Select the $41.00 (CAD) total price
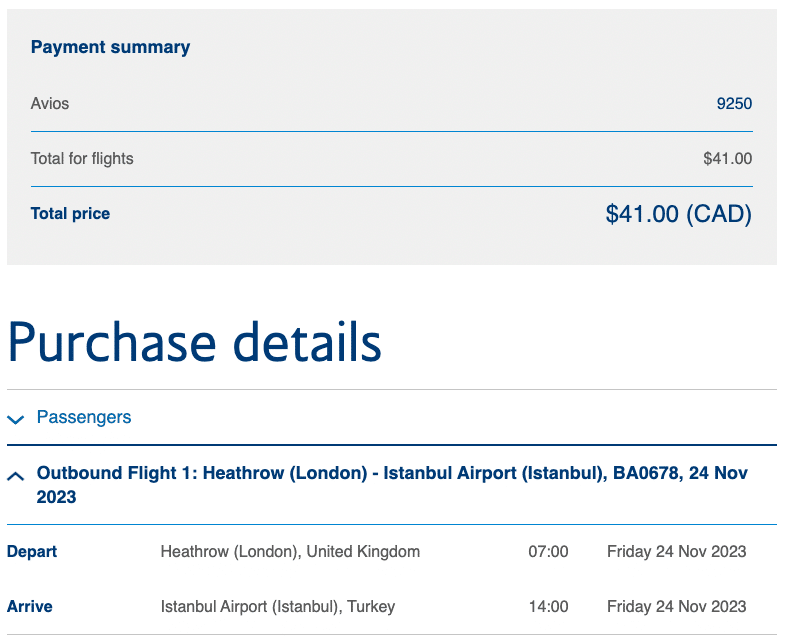 (678, 214)
